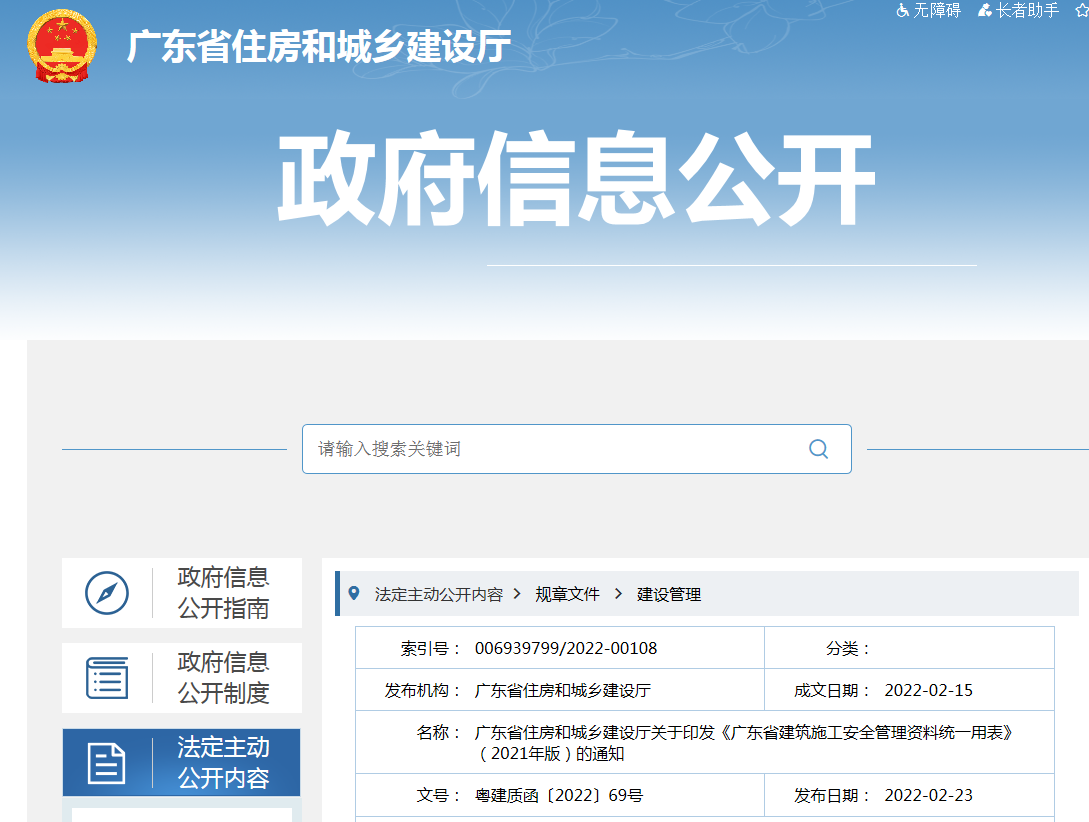The image size is (1089, 822).
Task: Click the location pin breadcrumb icon
Action: (x=353, y=594)
